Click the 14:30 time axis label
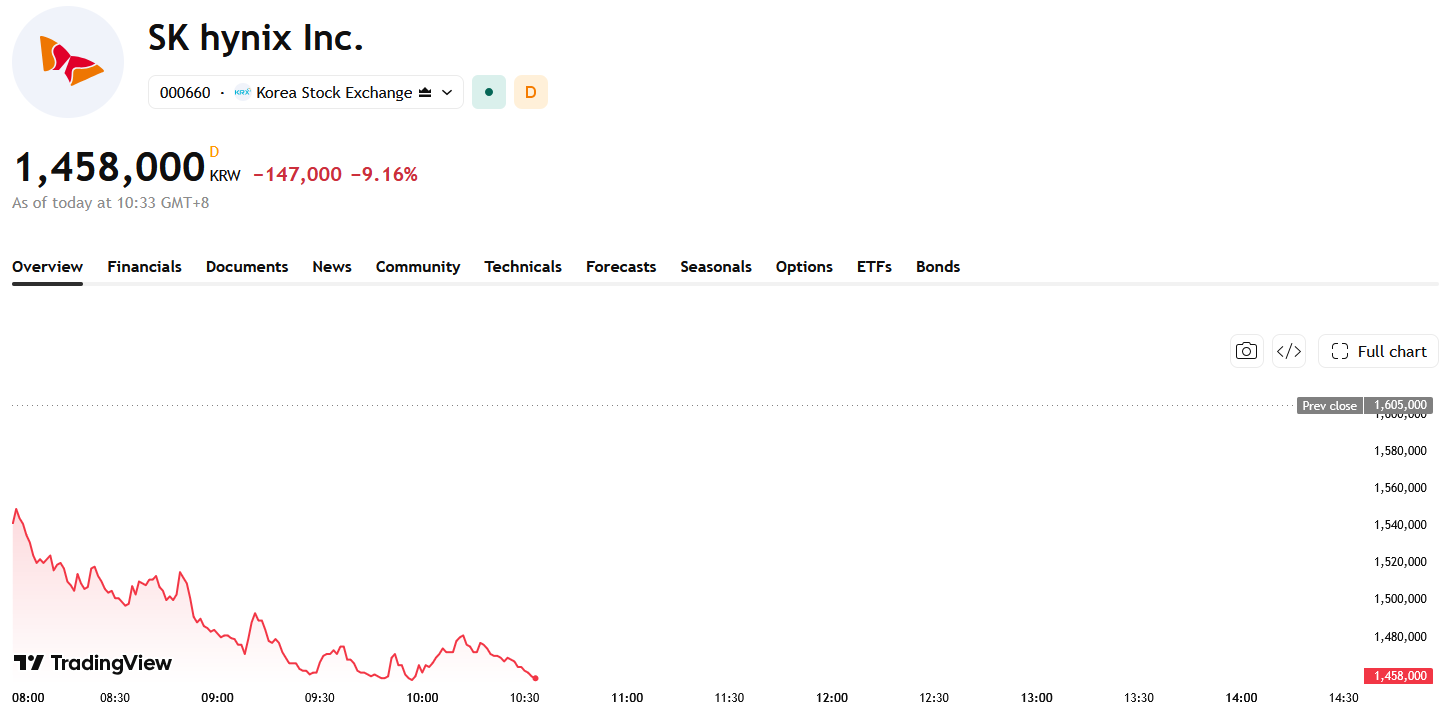1444x722 pixels. pos(1343,698)
